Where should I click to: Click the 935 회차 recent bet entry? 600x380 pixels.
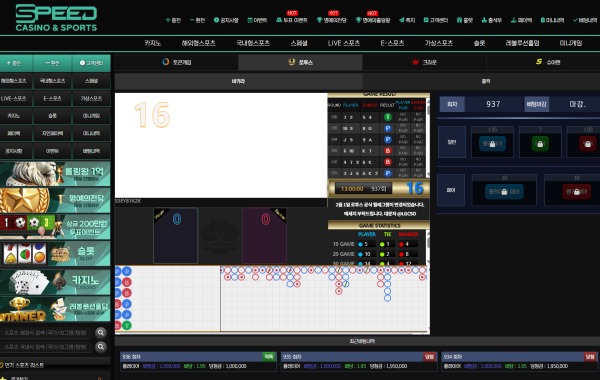pyautogui.click(x=359, y=362)
